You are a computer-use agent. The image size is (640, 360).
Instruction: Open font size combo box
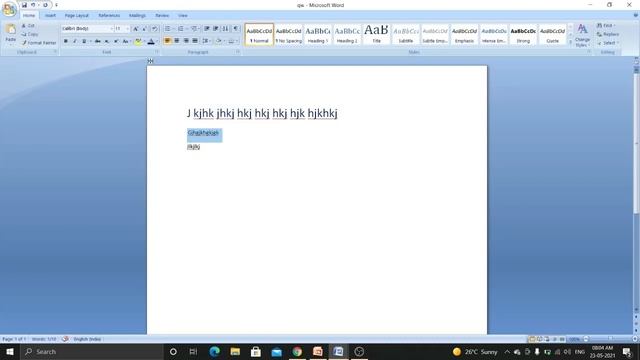tap(122, 29)
